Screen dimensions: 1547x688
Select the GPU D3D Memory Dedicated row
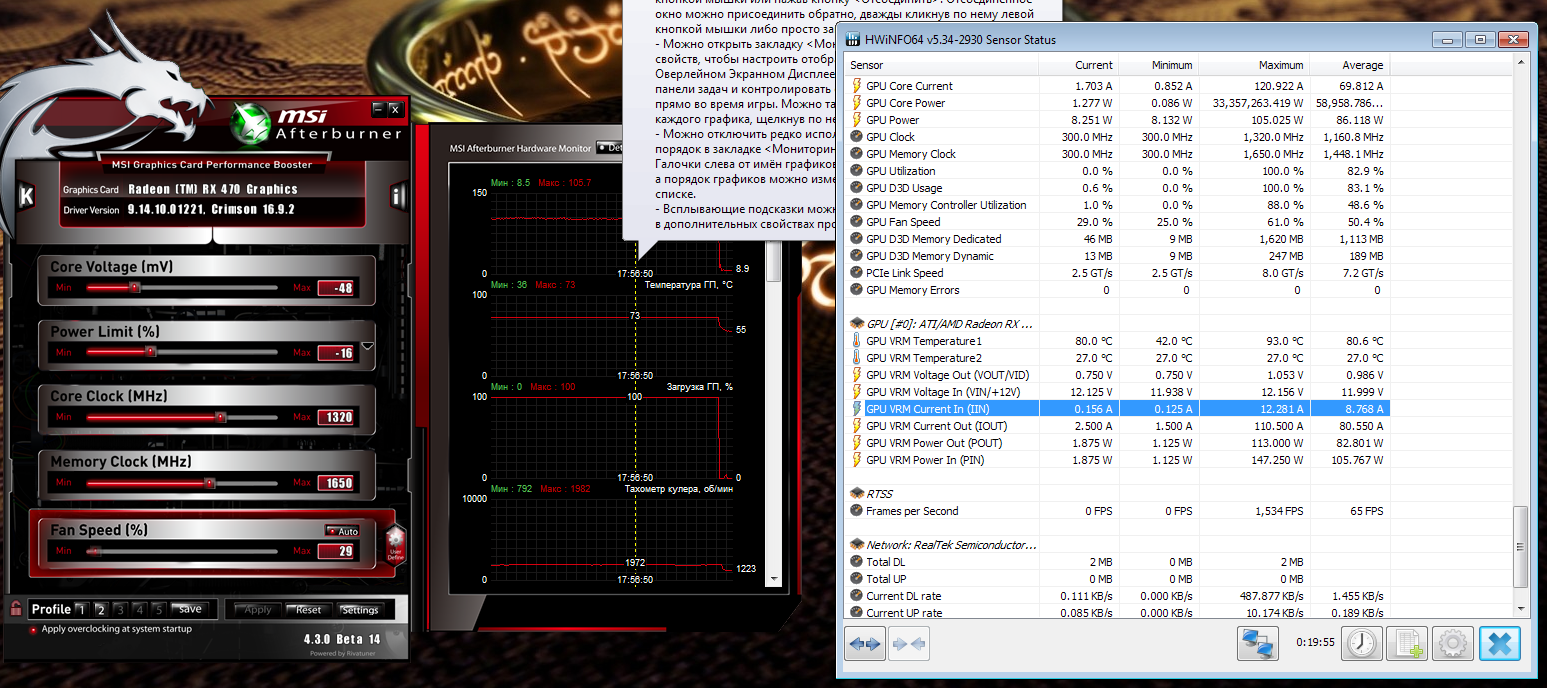click(x=1117, y=239)
